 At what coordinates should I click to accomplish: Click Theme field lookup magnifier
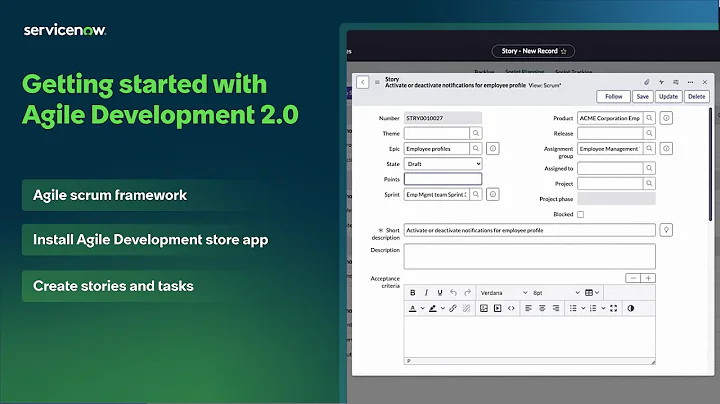coord(476,133)
